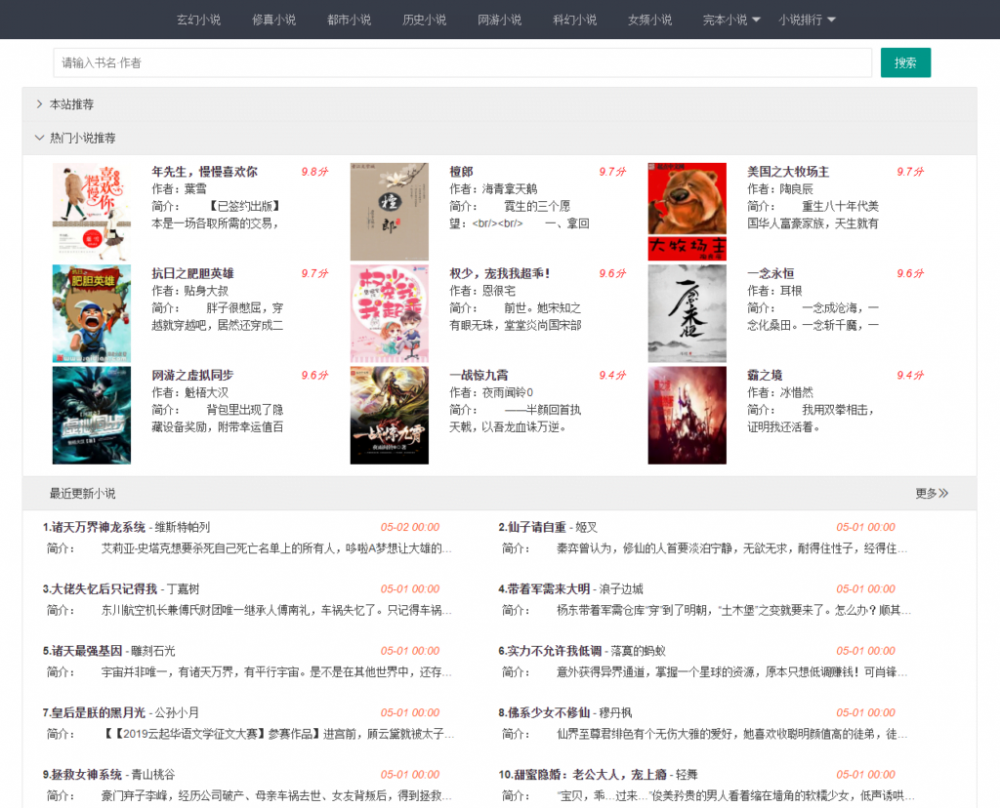Click author name 陶良辰
The image size is (1000, 808).
pyautogui.click(x=797, y=189)
